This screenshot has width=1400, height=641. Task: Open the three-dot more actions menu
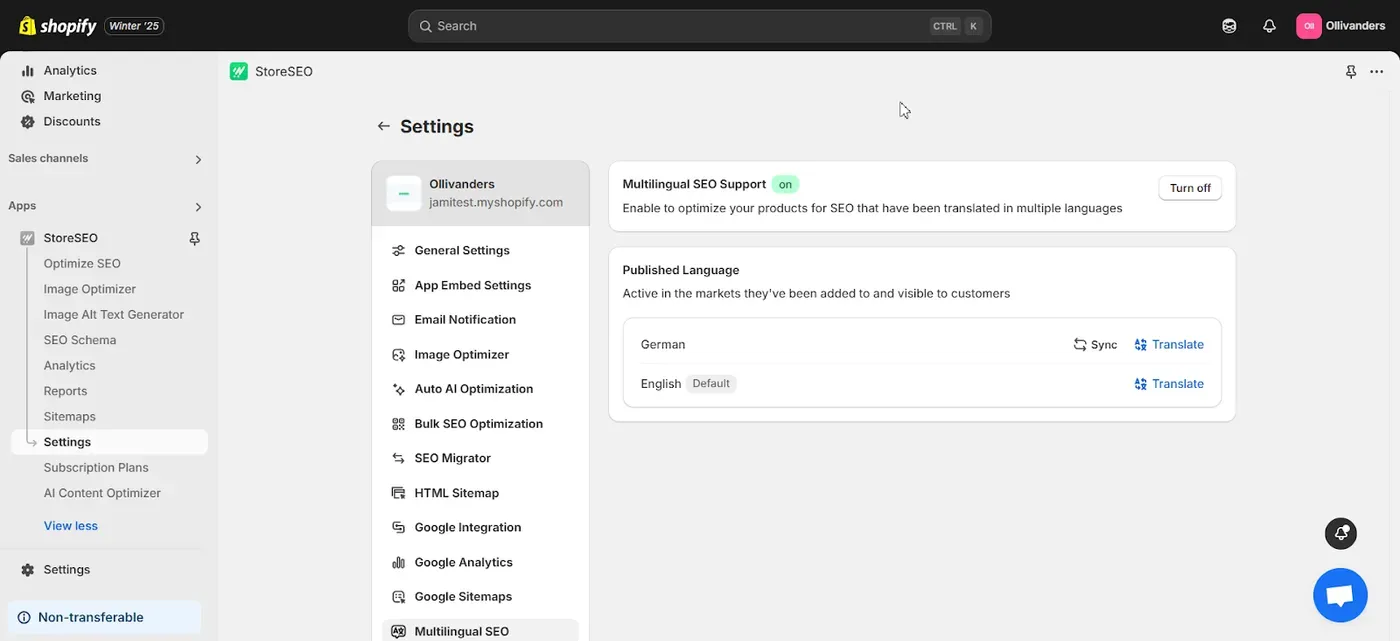[x=1377, y=71]
